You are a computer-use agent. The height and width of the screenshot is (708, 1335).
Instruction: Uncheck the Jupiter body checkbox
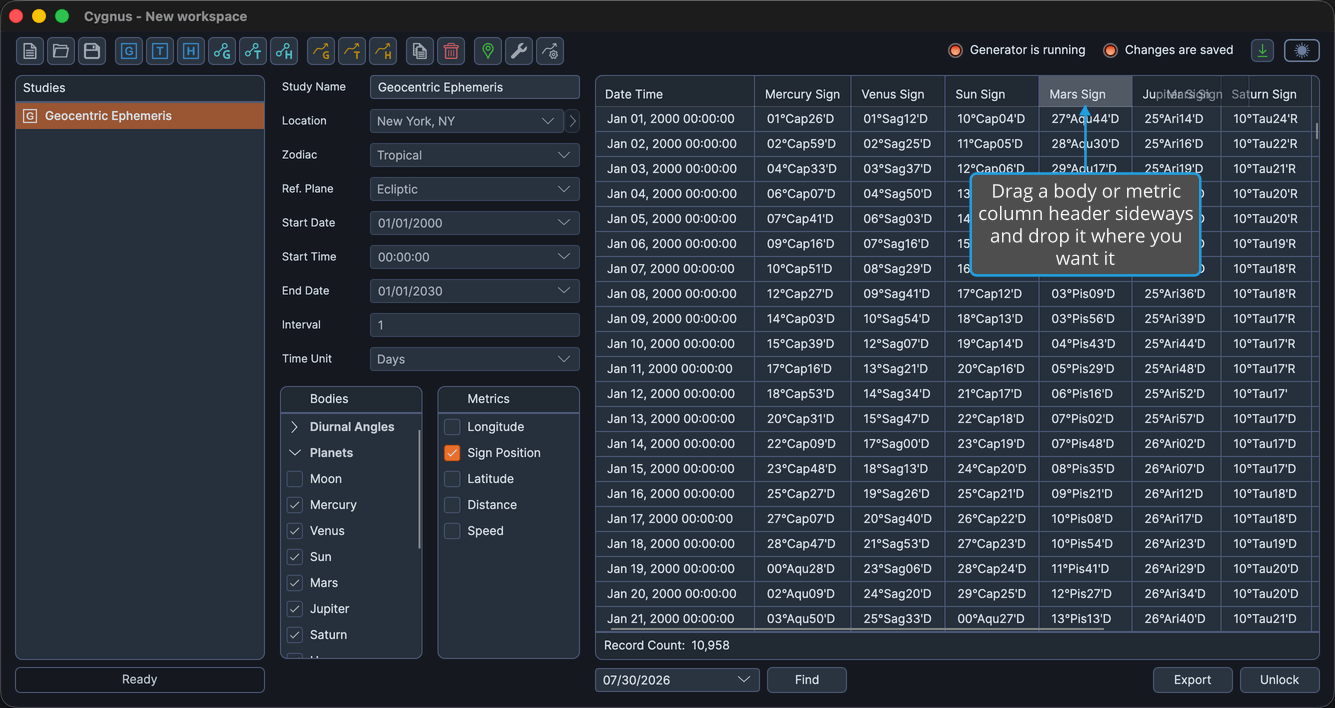[295, 609]
